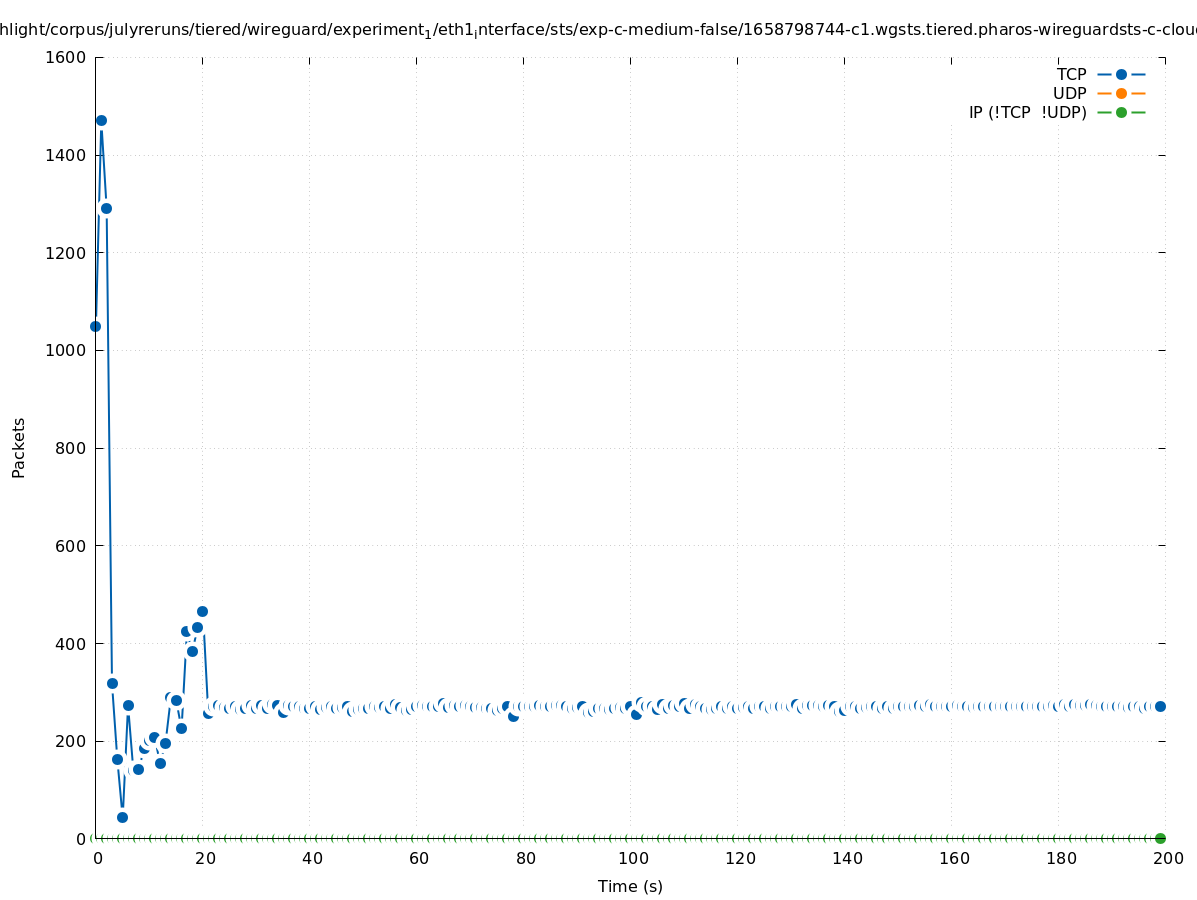This screenshot has height=900, width=1197.
Task: Click the 800 tick label on y-axis
Action: (71, 448)
